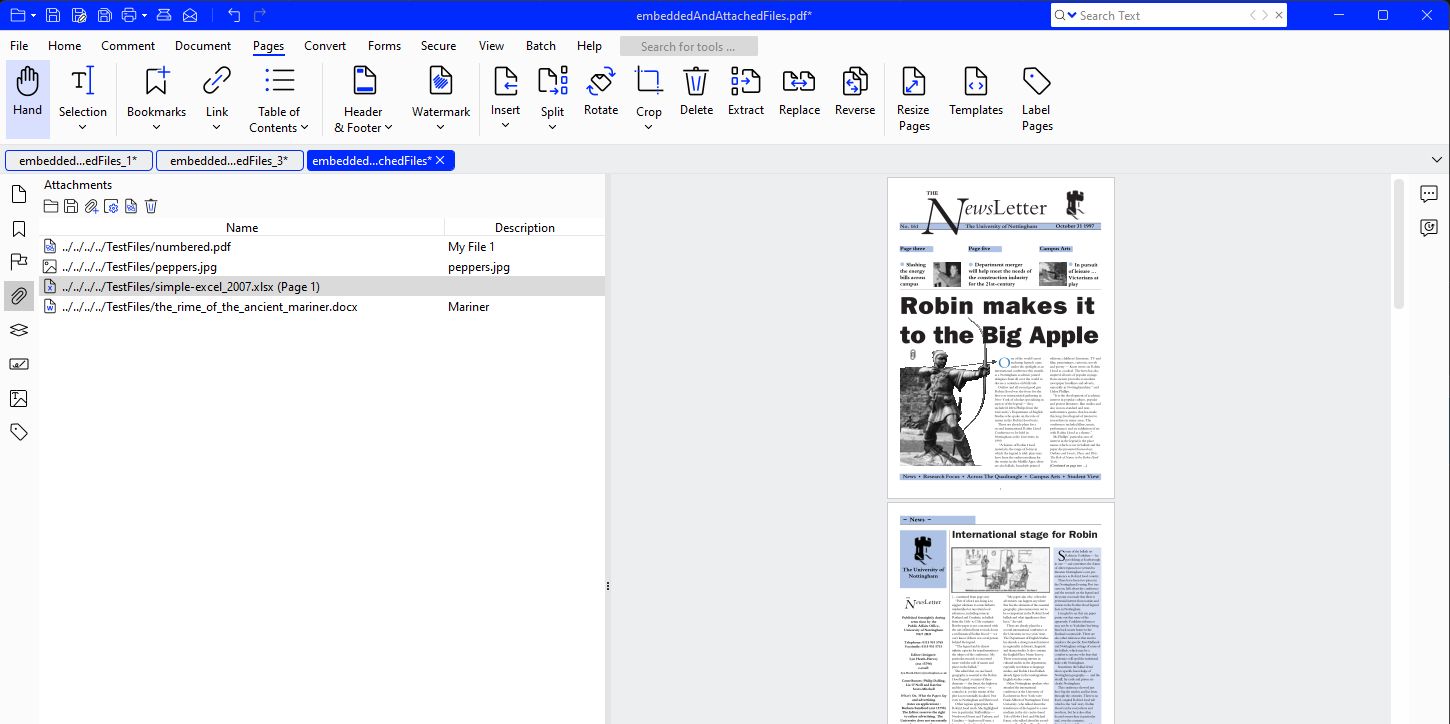1450x724 pixels.
Task: Open the Forms ribbon tab
Action: pyautogui.click(x=384, y=46)
